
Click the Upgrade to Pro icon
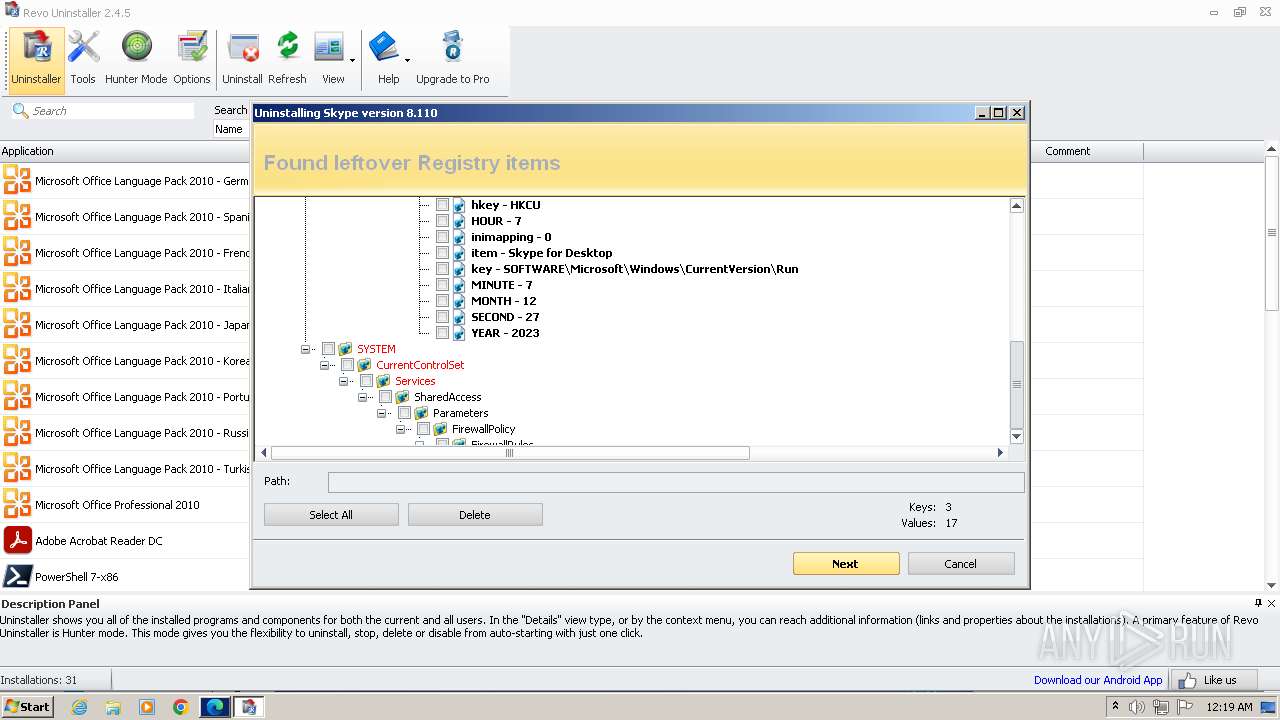pyautogui.click(x=452, y=59)
